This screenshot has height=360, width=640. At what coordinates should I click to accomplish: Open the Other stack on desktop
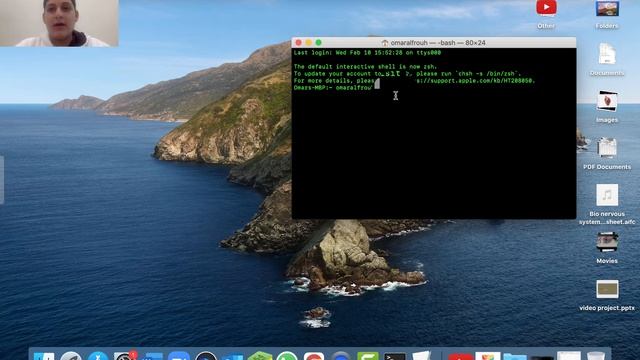pyautogui.click(x=546, y=8)
